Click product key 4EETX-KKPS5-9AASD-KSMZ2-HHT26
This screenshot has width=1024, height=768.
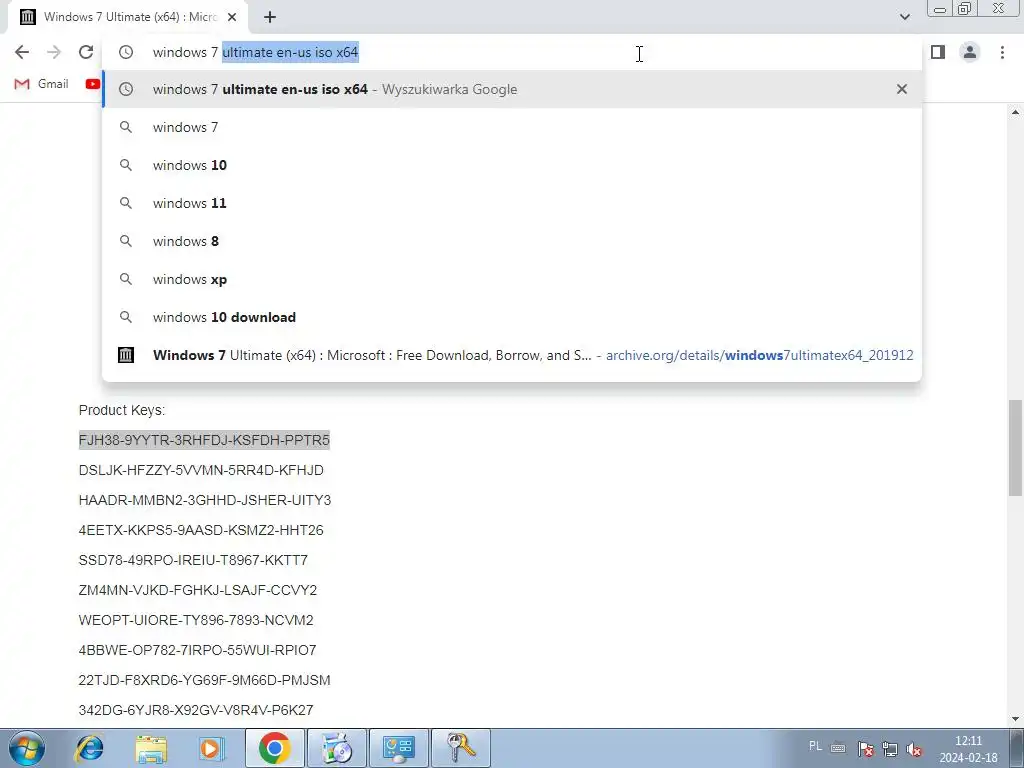coord(201,530)
